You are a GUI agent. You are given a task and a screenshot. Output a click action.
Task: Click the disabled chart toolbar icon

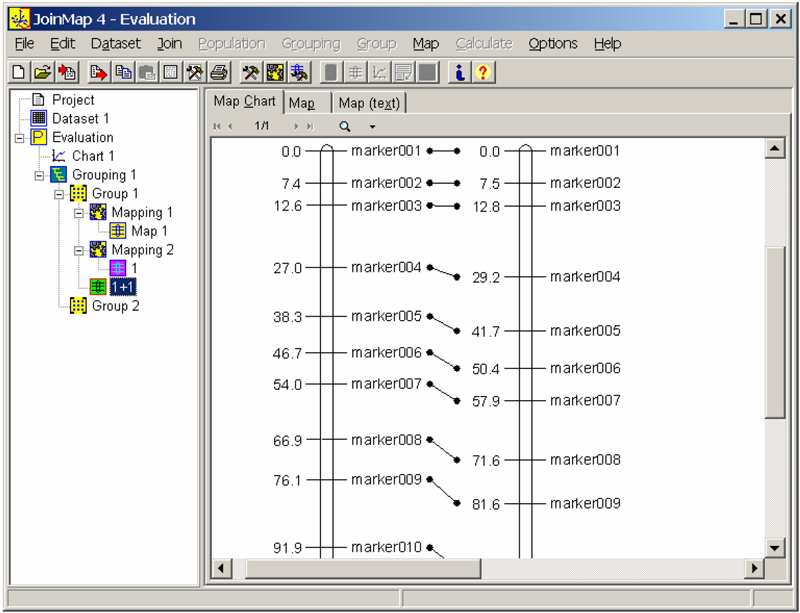click(379, 72)
